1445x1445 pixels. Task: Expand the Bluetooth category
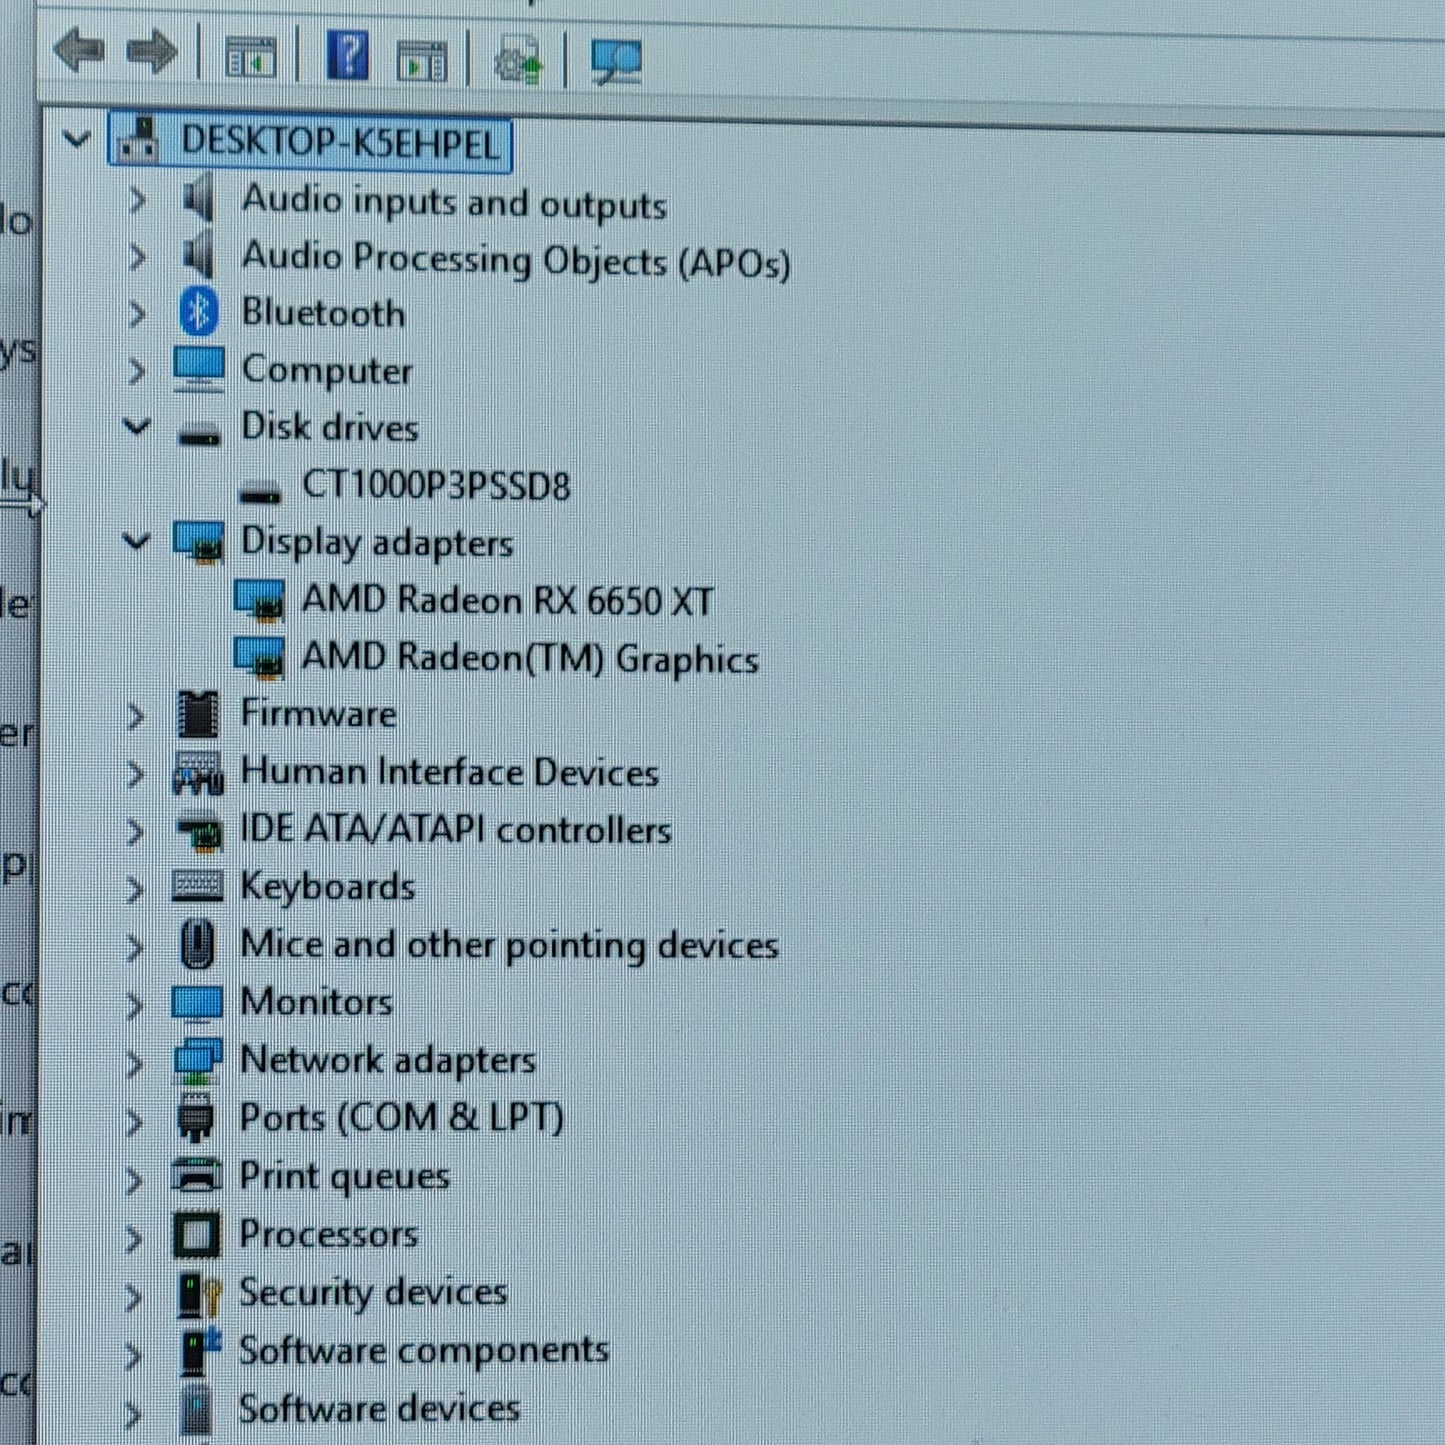137,313
